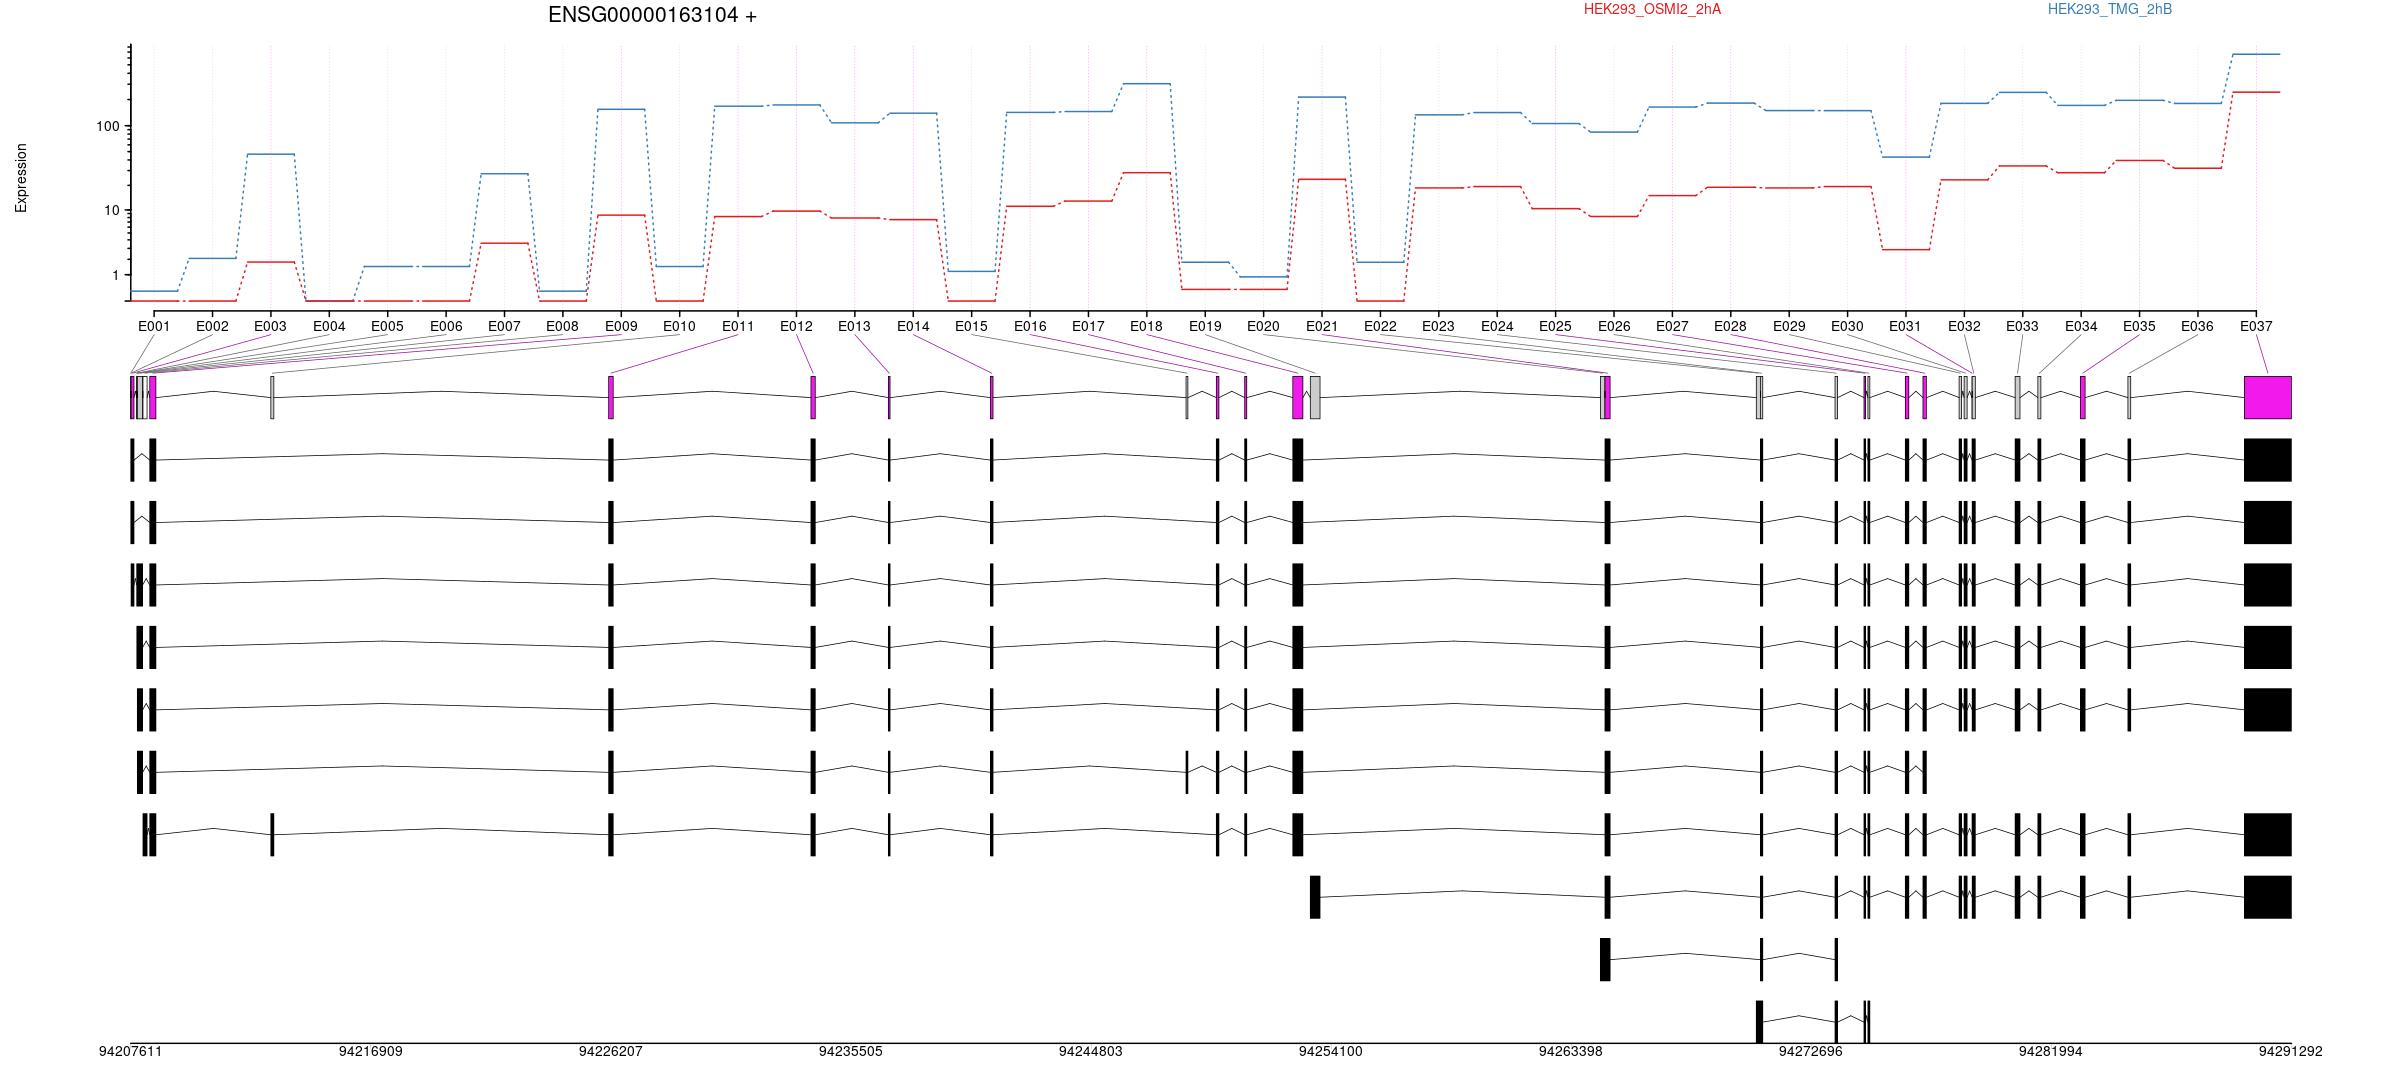Select the HEK293_OSMI2_2hA legend label

click(x=1652, y=9)
